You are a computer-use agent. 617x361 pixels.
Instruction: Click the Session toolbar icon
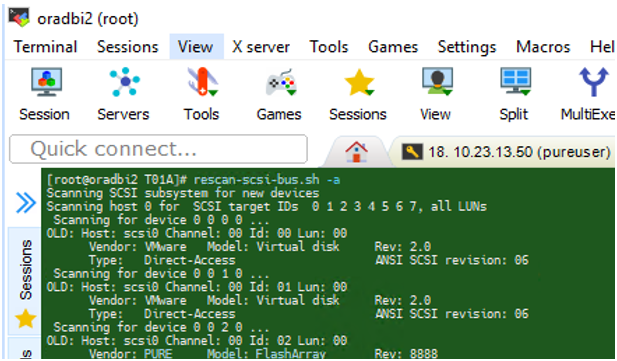[46, 82]
